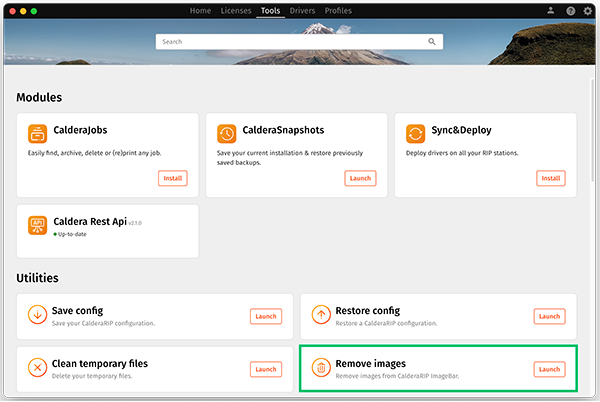This screenshot has width=600, height=402.
Task: Launch the Remove images utility
Action: point(549,369)
